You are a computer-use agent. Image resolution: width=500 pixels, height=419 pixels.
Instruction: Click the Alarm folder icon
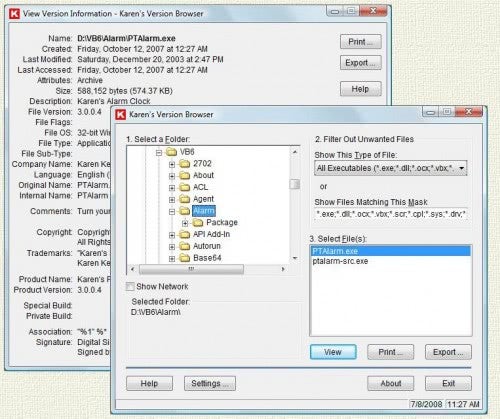[184, 211]
